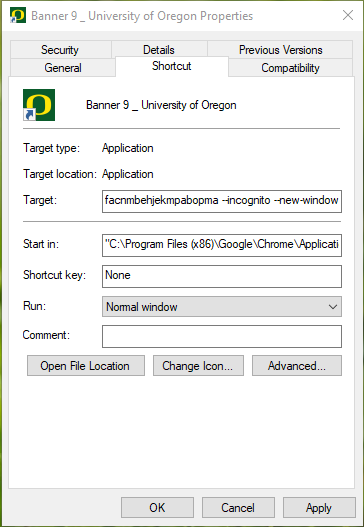
Task: Confirm changes with the OK button
Action: coord(157,508)
